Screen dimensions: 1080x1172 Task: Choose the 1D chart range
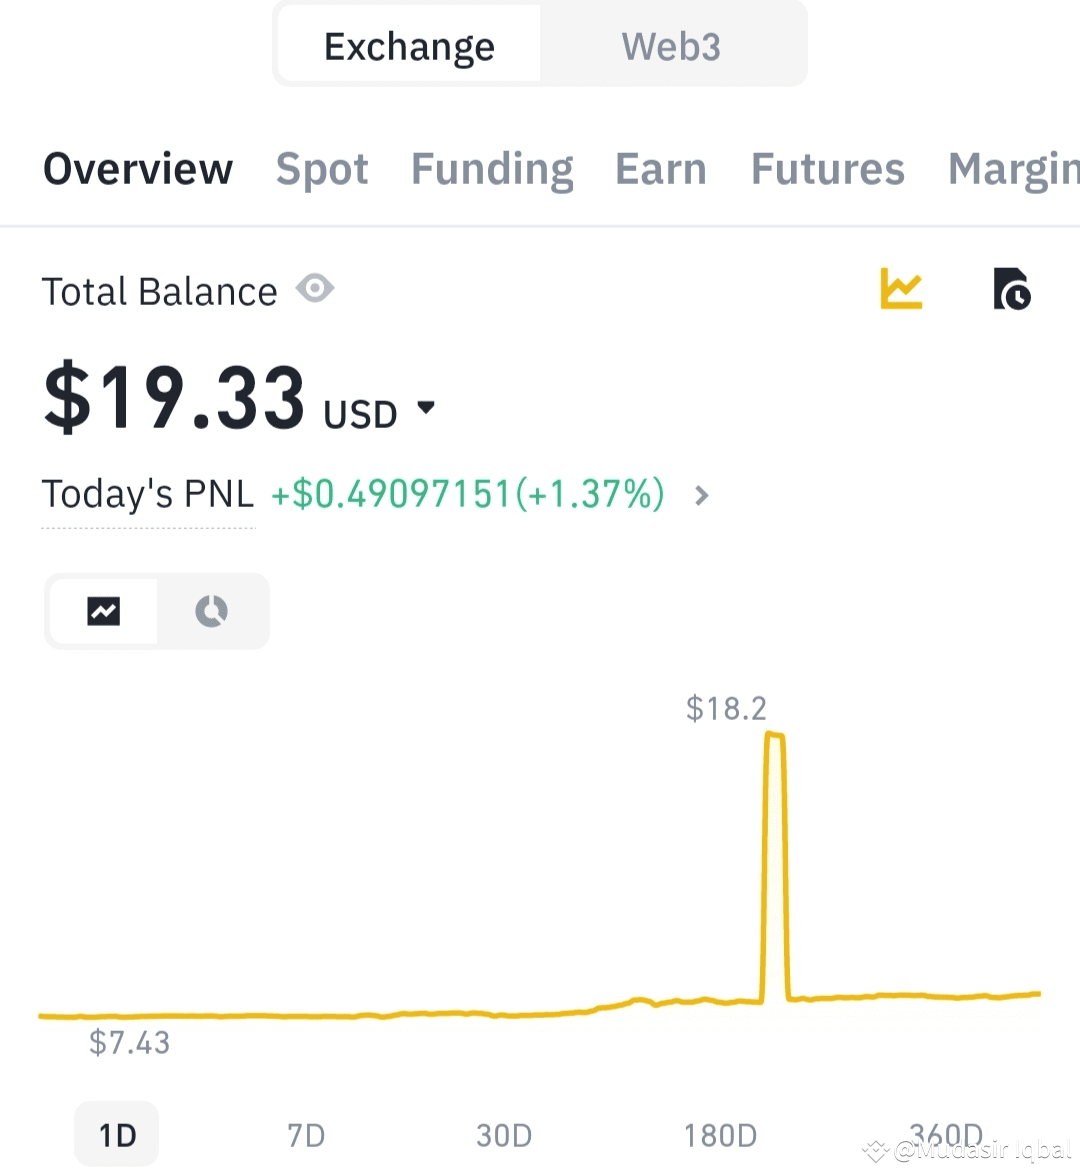(x=117, y=1135)
